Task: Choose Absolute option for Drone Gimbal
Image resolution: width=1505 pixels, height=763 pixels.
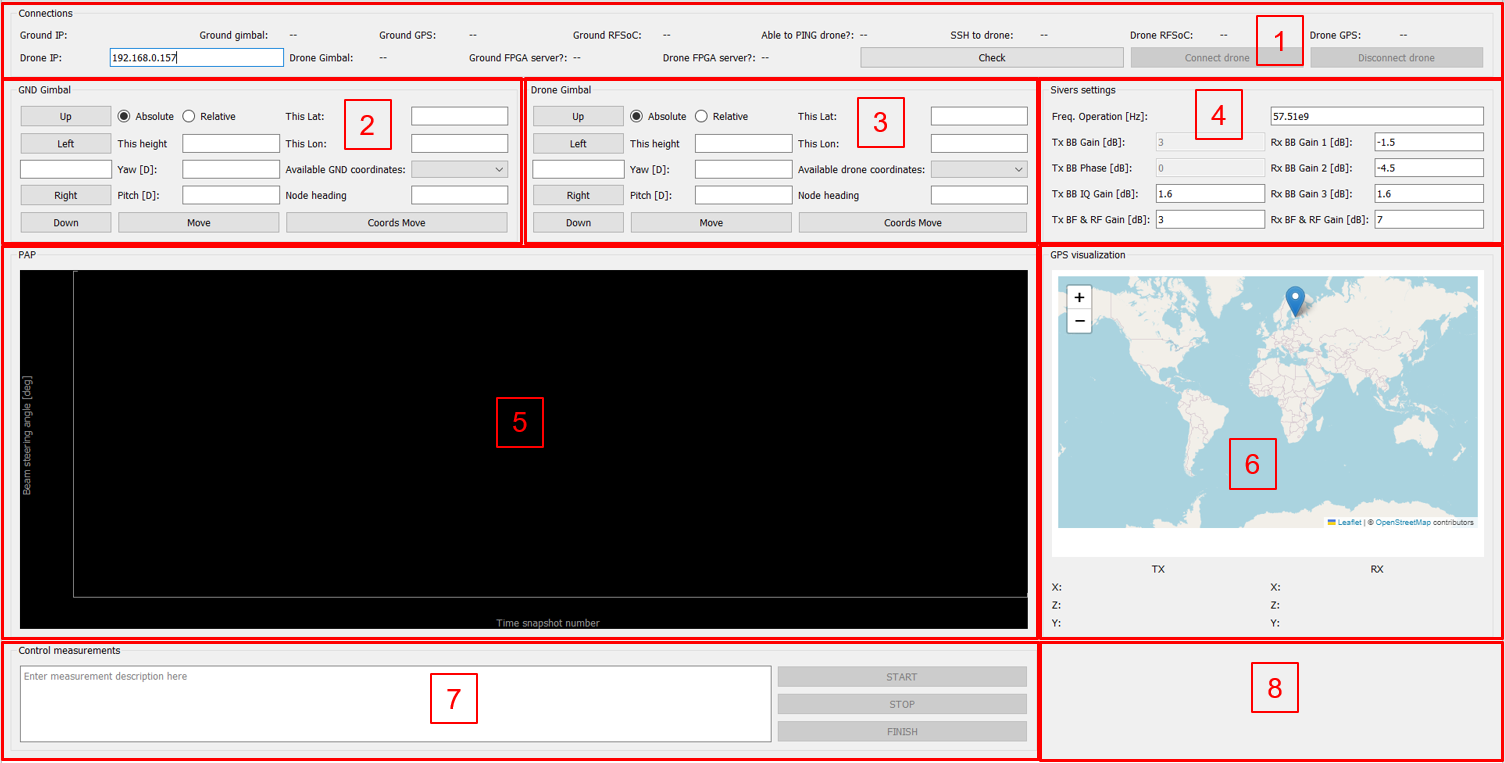Action: click(x=637, y=116)
